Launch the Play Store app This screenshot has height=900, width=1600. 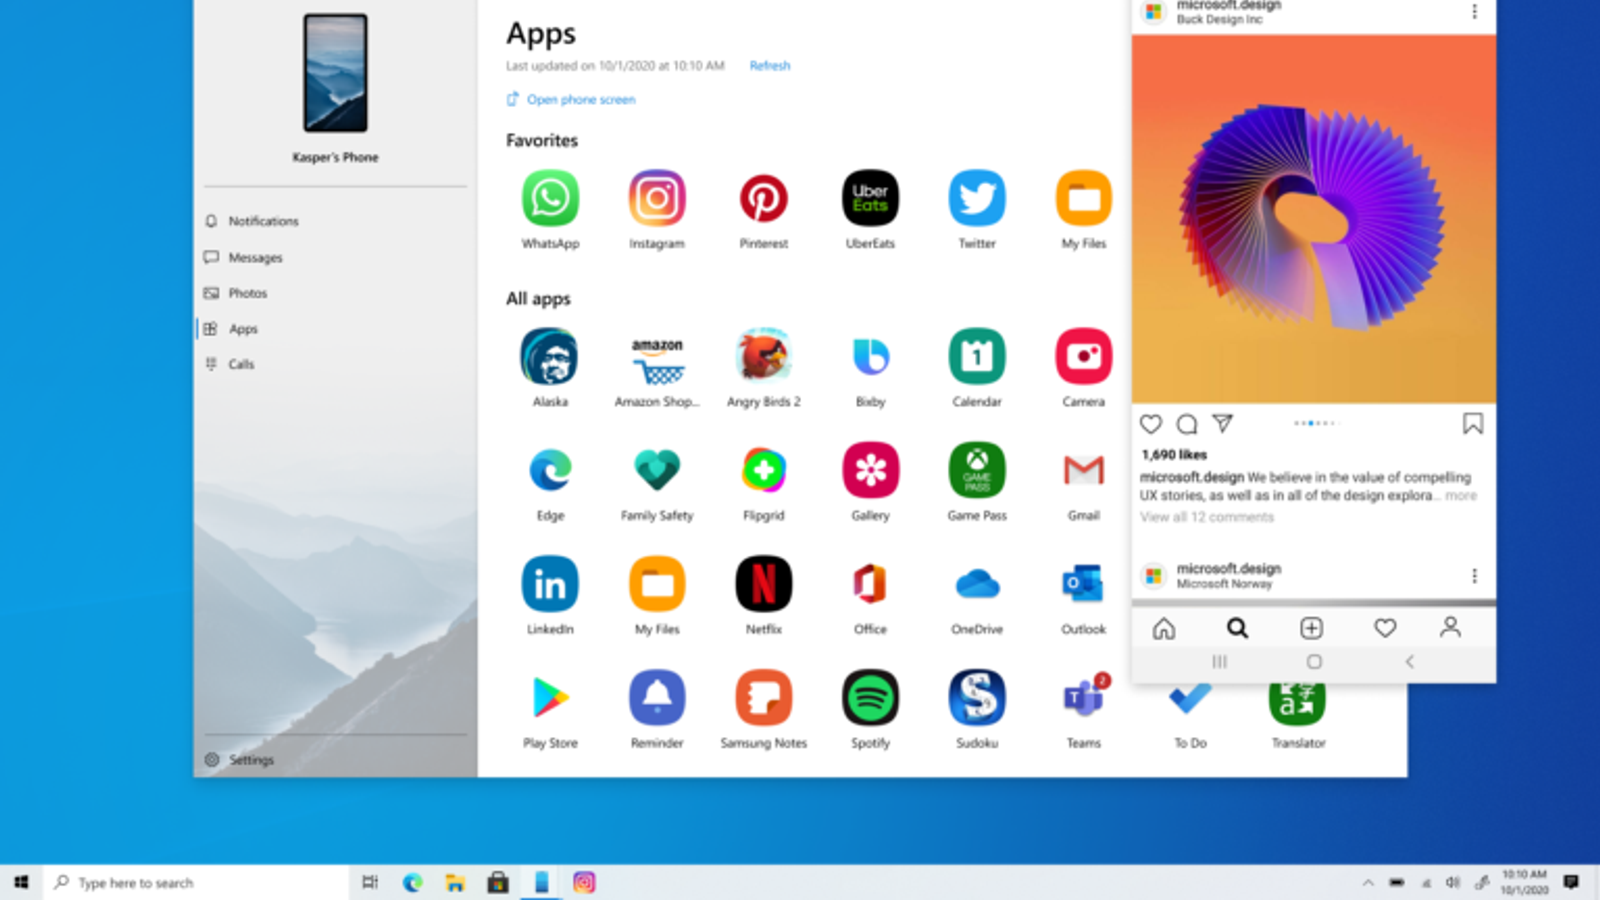550,698
